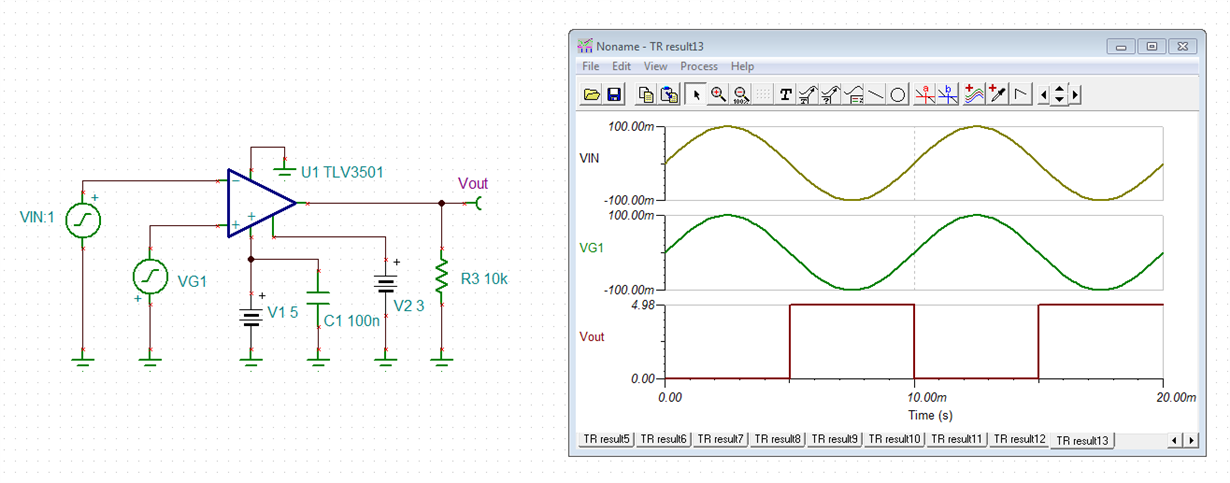This screenshot has height=483, width=1230.
Task: Click the flag marker icon in toolbar
Action: click(x=1020, y=95)
